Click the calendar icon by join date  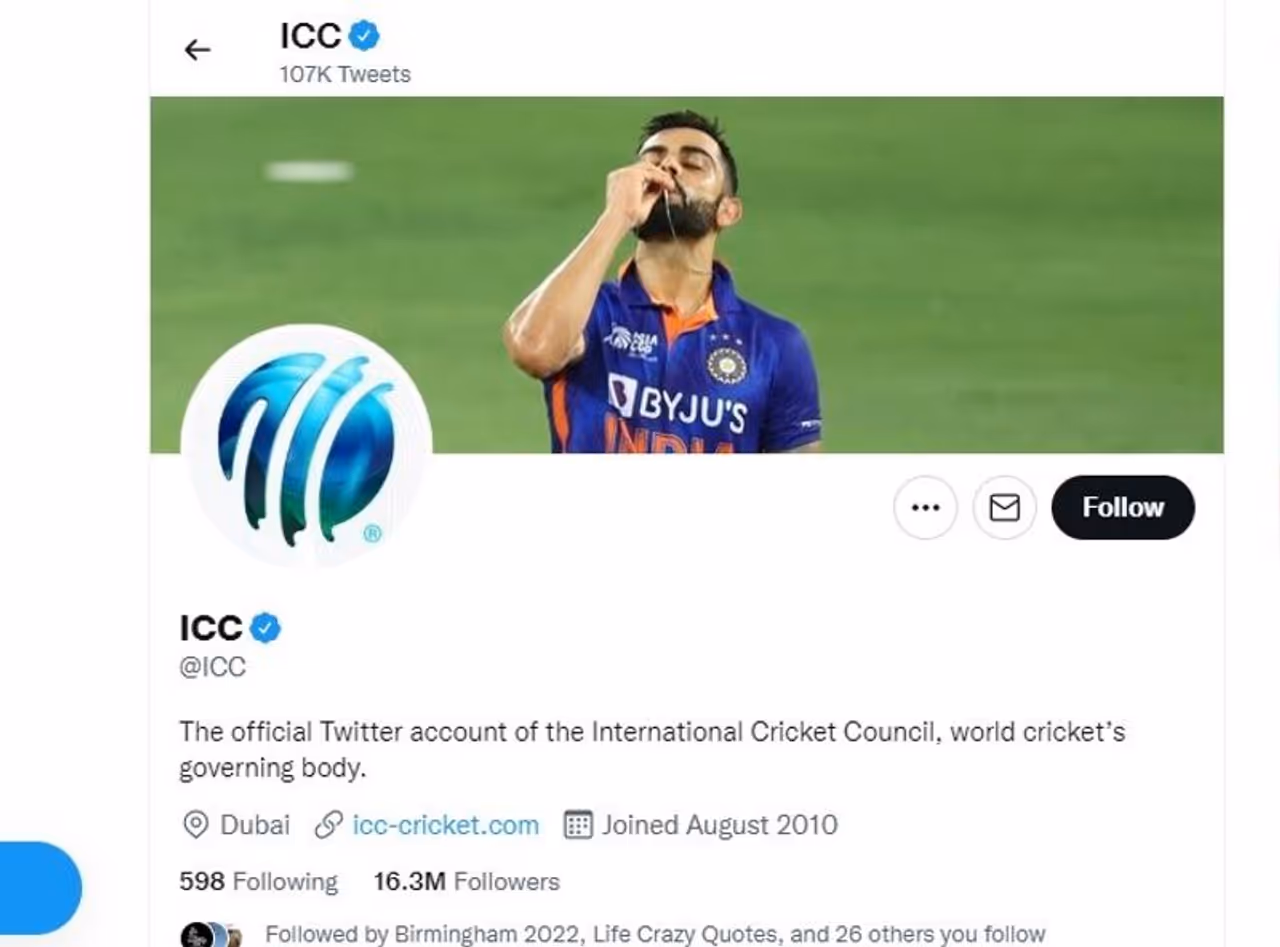click(x=578, y=825)
